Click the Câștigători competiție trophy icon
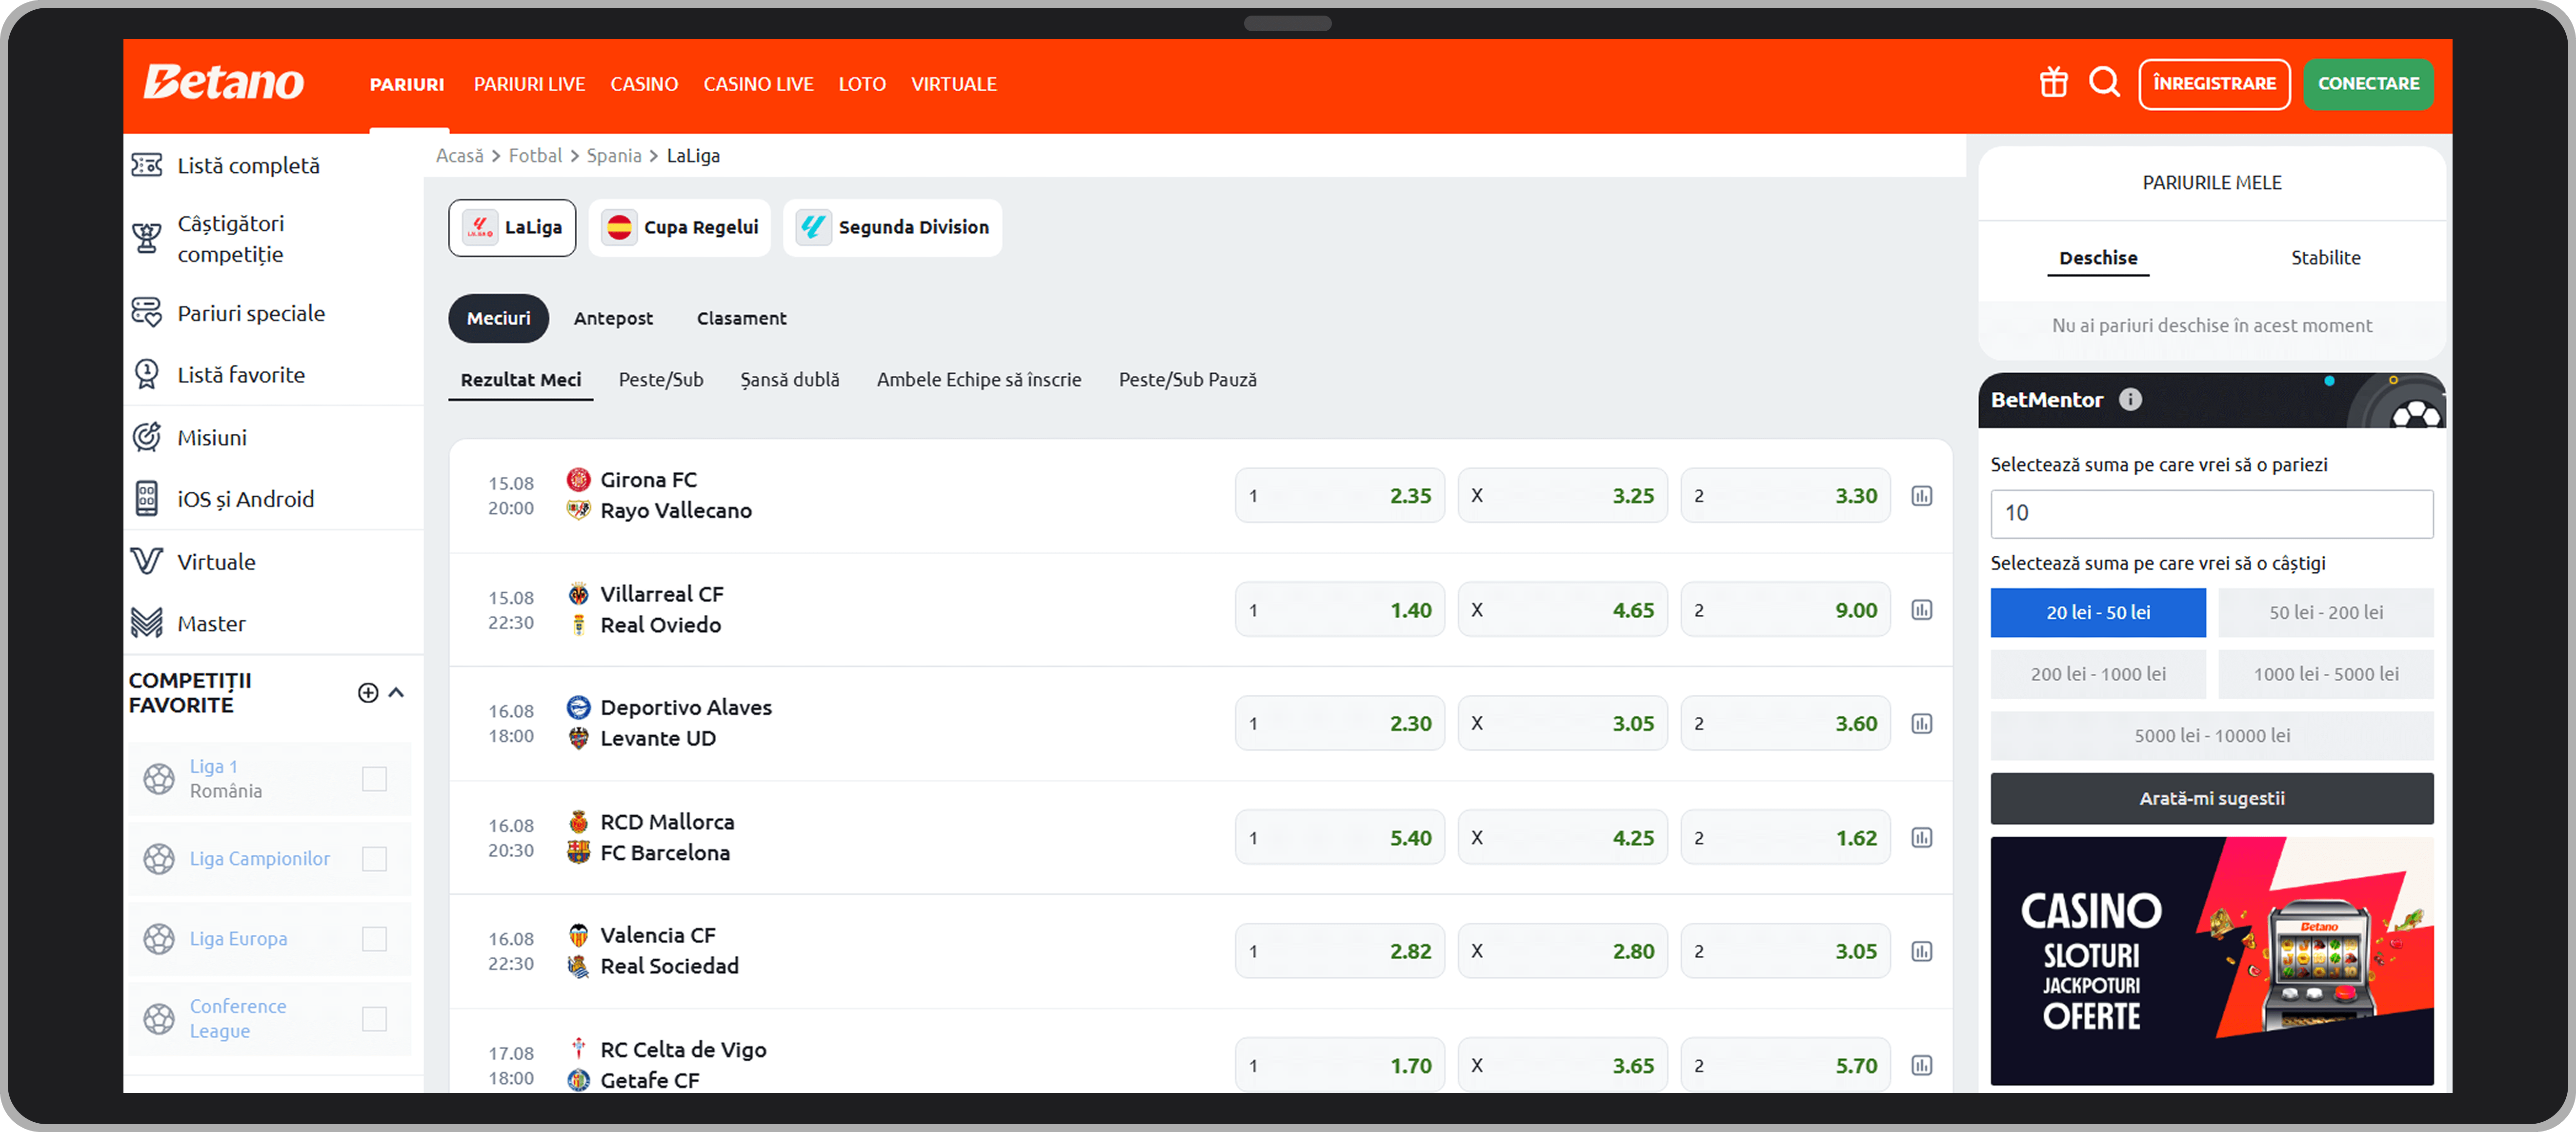Screen dimensions: 2576x1132 point(147,239)
